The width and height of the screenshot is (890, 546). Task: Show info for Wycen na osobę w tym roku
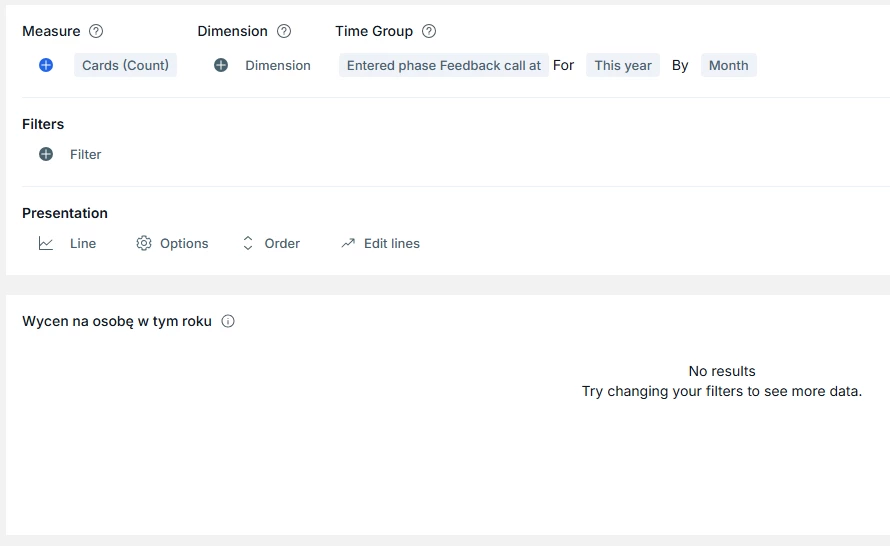point(228,321)
